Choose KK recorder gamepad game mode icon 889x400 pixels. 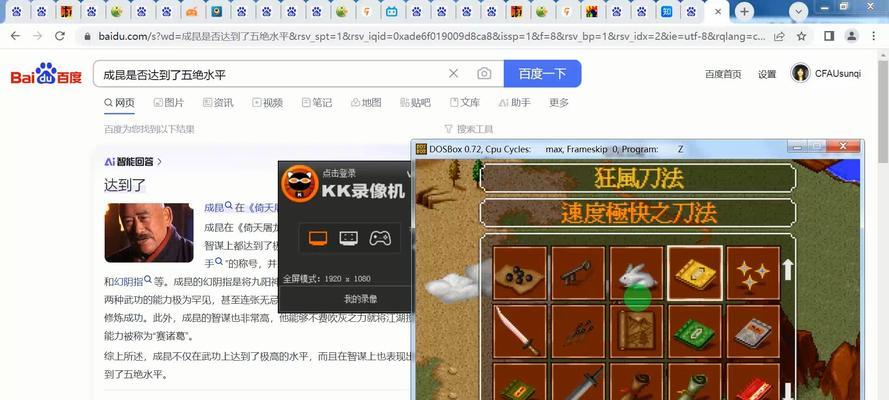(380, 238)
